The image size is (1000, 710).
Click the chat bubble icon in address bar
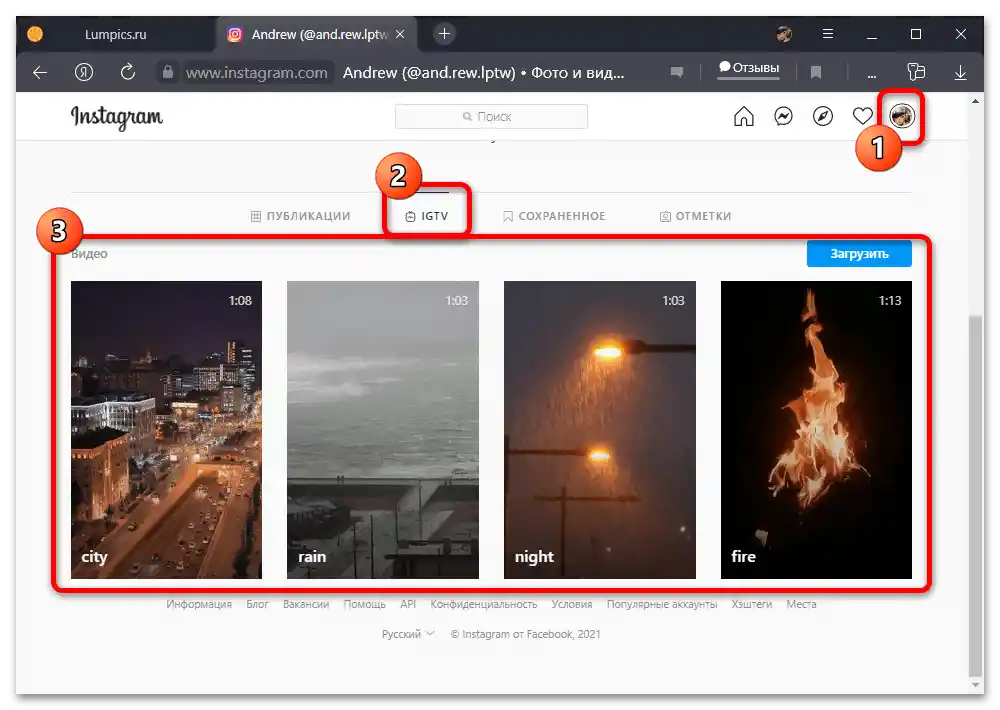pos(677,72)
